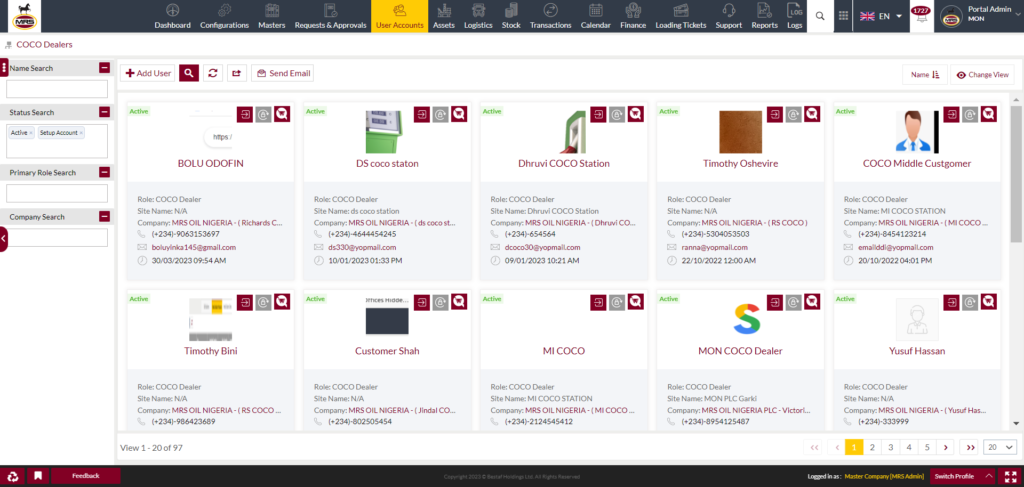The image size is (1024, 487).
Task: Open Finance menu
Action: 632,16
